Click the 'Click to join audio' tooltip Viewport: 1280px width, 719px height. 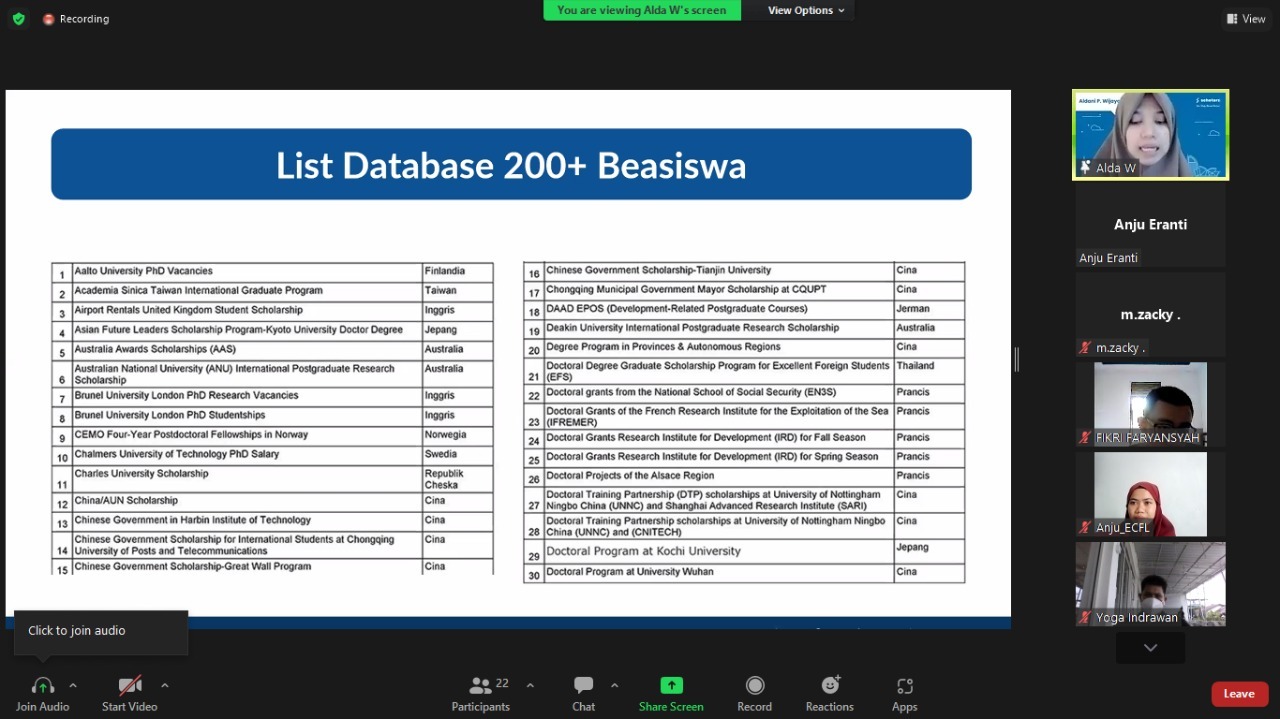coord(101,631)
